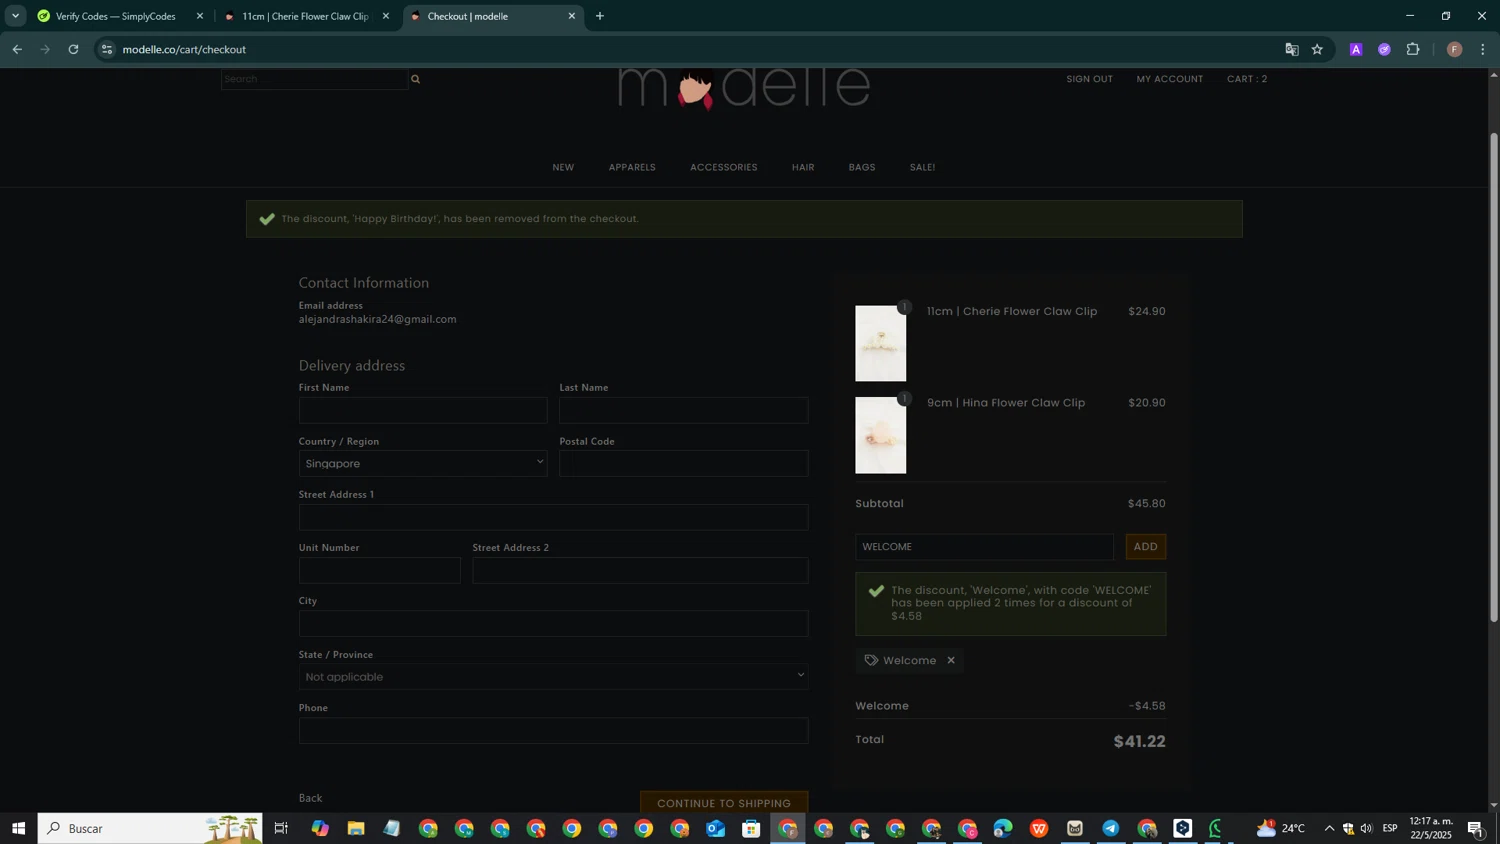1500x844 pixels.
Task: Open the NEW menu
Action: coord(563,167)
